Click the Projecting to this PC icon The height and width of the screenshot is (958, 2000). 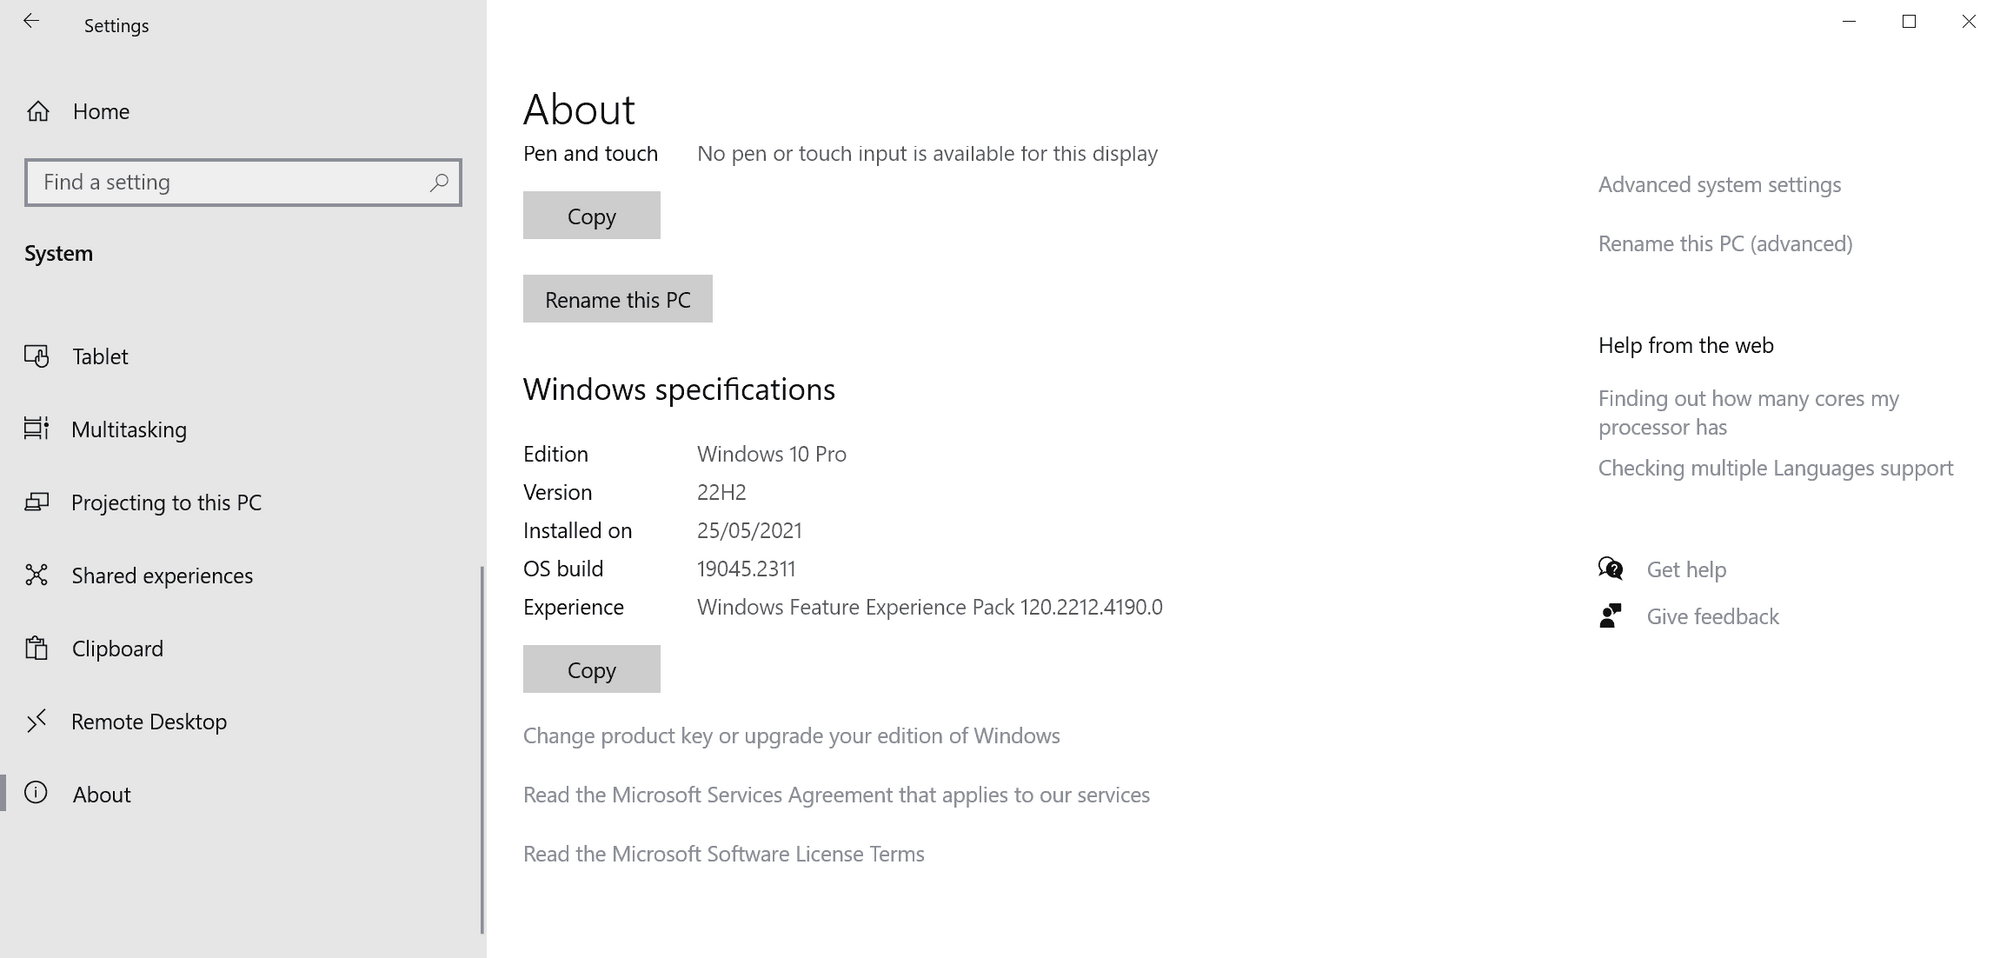[x=37, y=502]
